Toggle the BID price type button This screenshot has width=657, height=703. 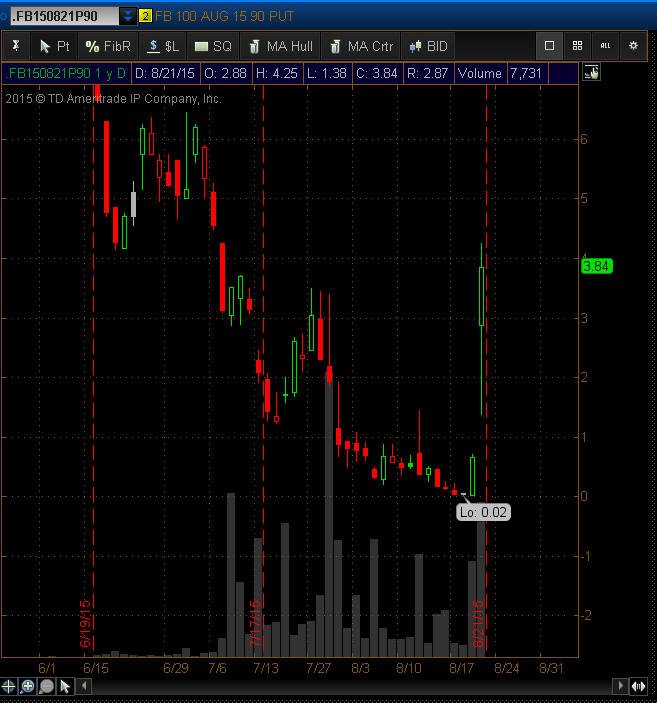pyautogui.click(x=428, y=46)
